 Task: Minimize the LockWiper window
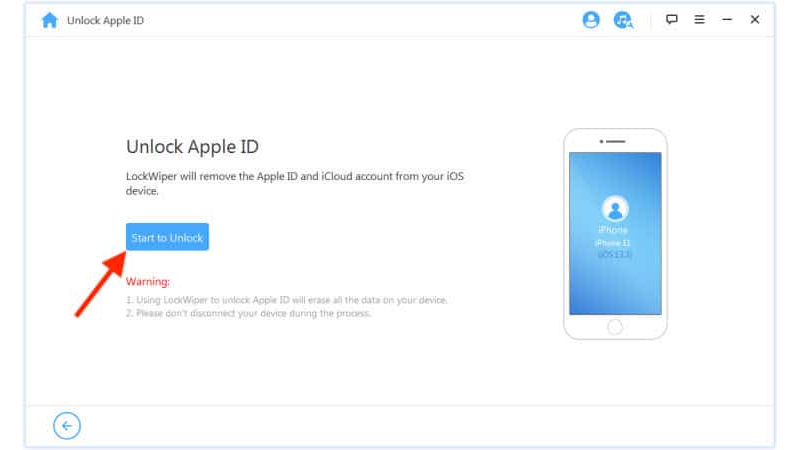pyautogui.click(x=727, y=19)
